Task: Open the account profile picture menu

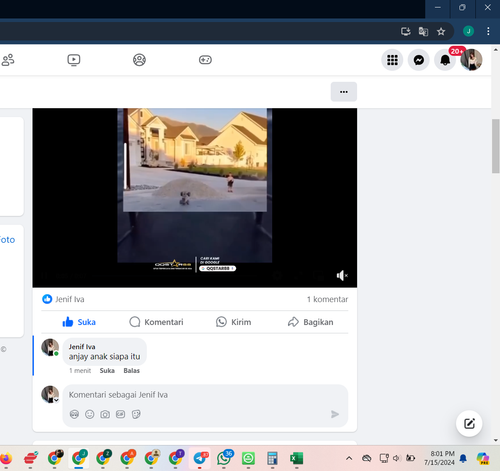Action: (x=471, y=60)
